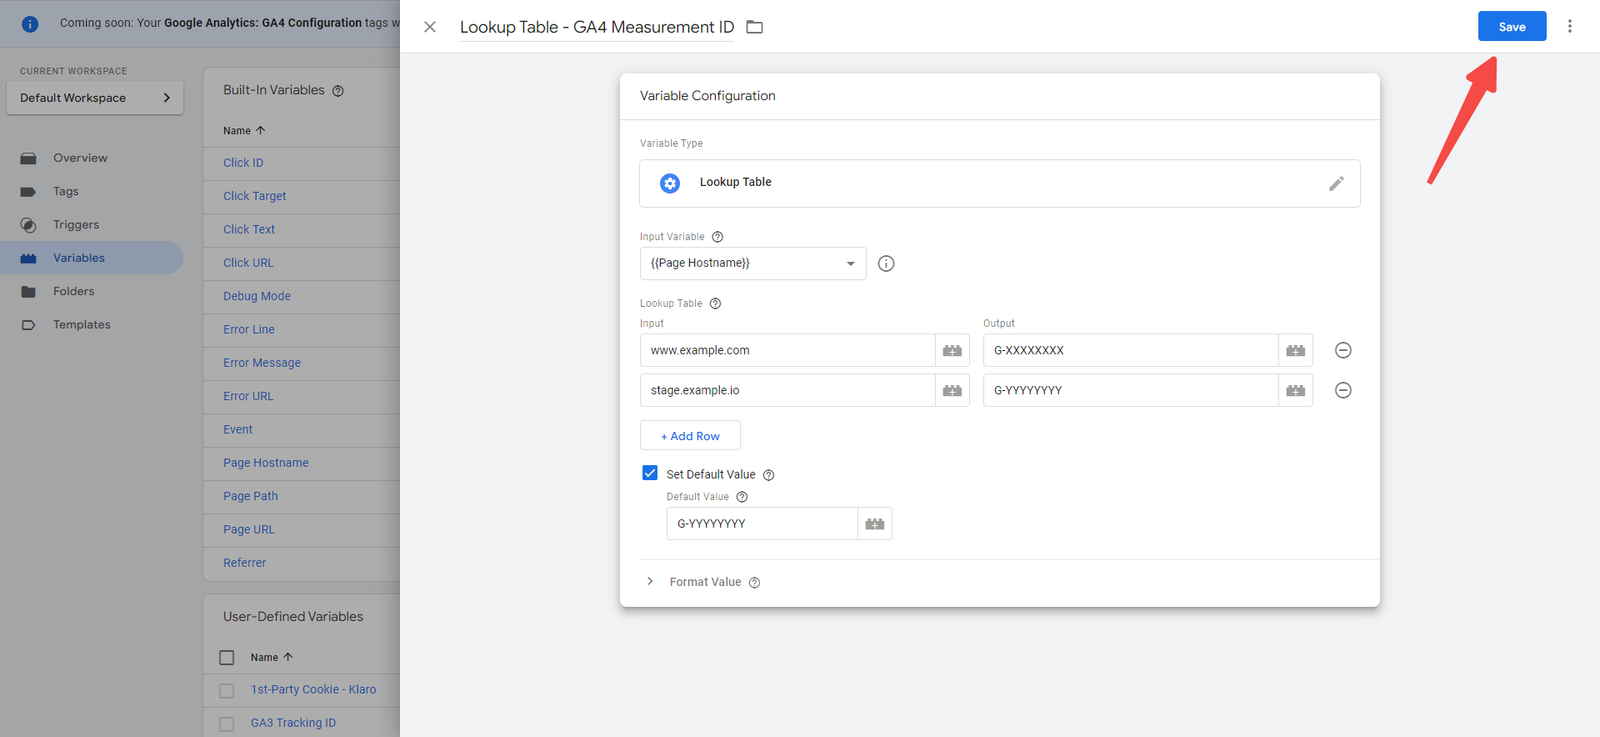Viewport: 1600px width, 737px height.
Task: Tick the GA3 Tracking ID checkbox
Action: [x=227, y=723]
